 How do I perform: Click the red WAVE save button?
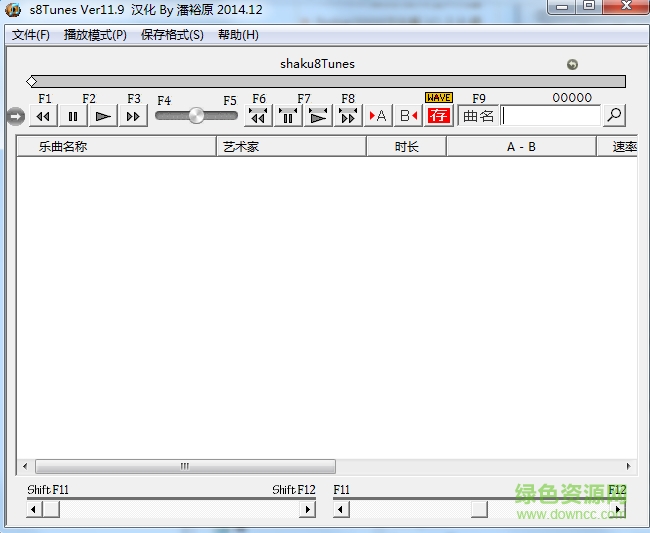(438, 116)
